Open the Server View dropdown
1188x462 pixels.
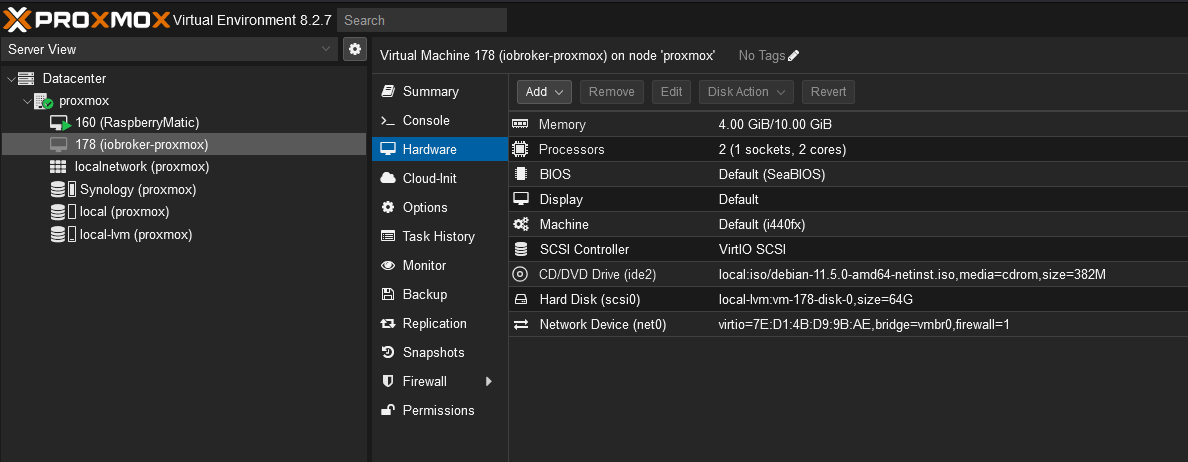click(x=170, y=49)
